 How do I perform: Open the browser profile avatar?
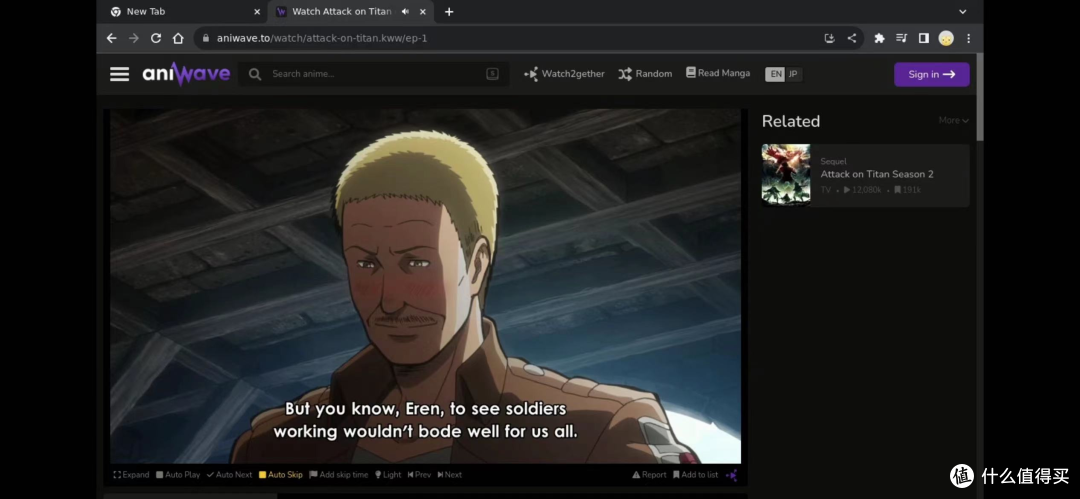pyautogui.click(x=946, y=38)
